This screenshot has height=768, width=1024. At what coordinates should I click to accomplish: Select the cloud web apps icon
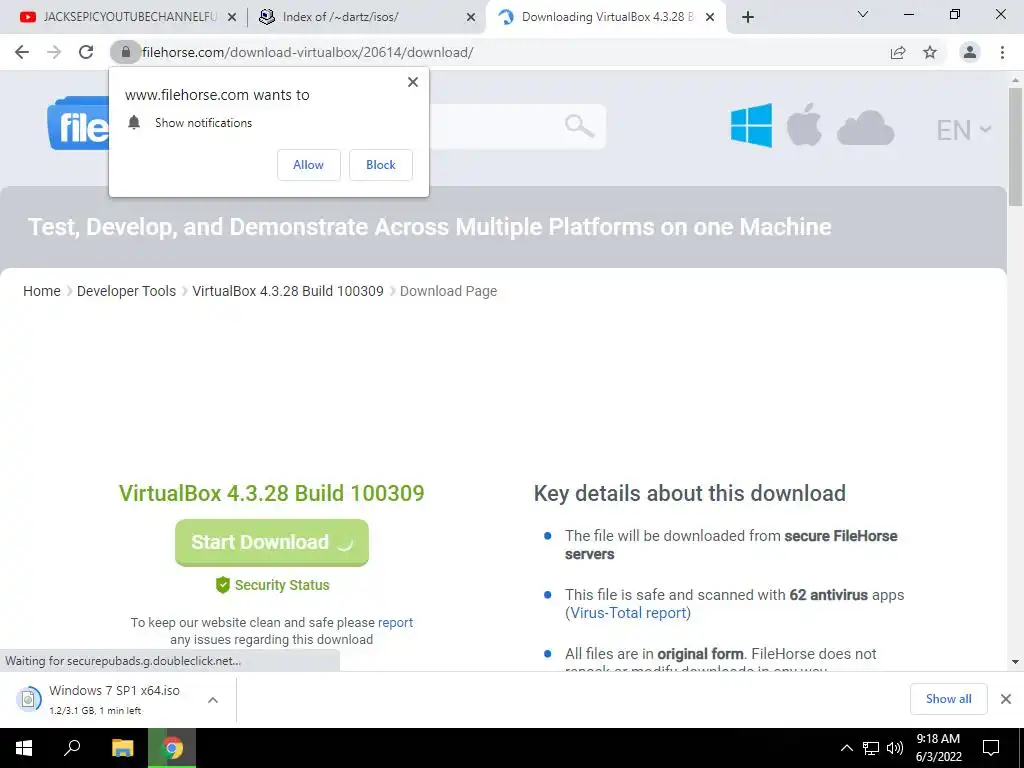click(x=865, y=127)
